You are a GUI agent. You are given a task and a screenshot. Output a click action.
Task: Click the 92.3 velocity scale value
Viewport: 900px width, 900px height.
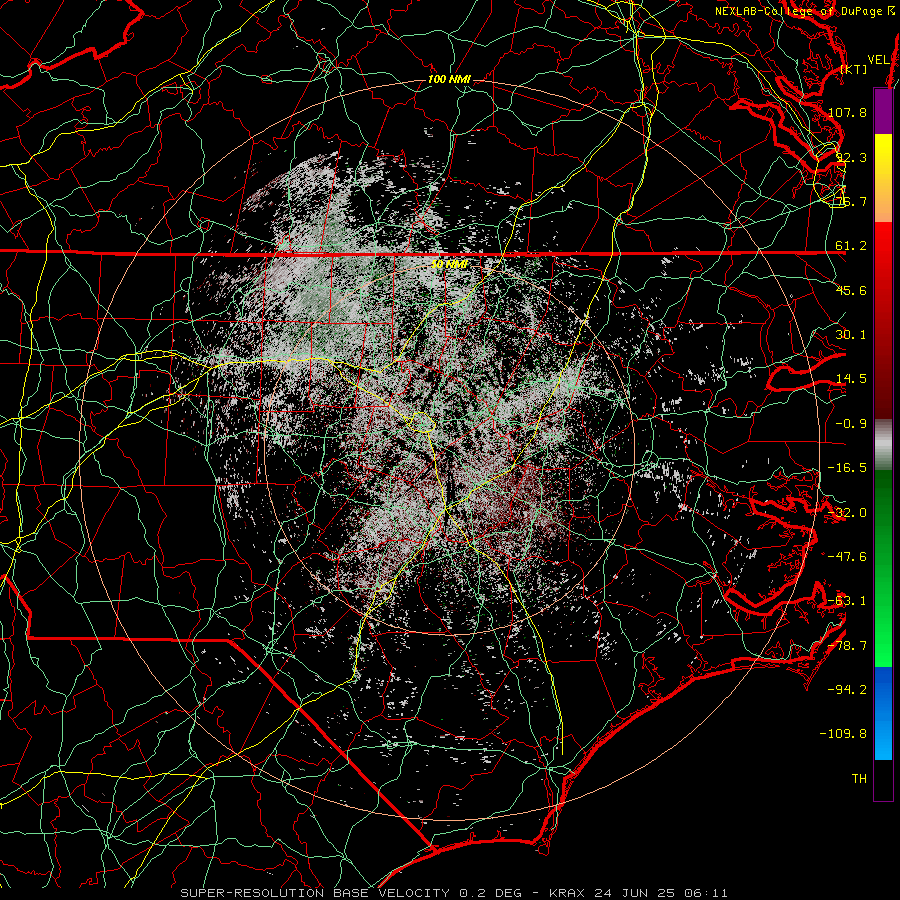851,157
